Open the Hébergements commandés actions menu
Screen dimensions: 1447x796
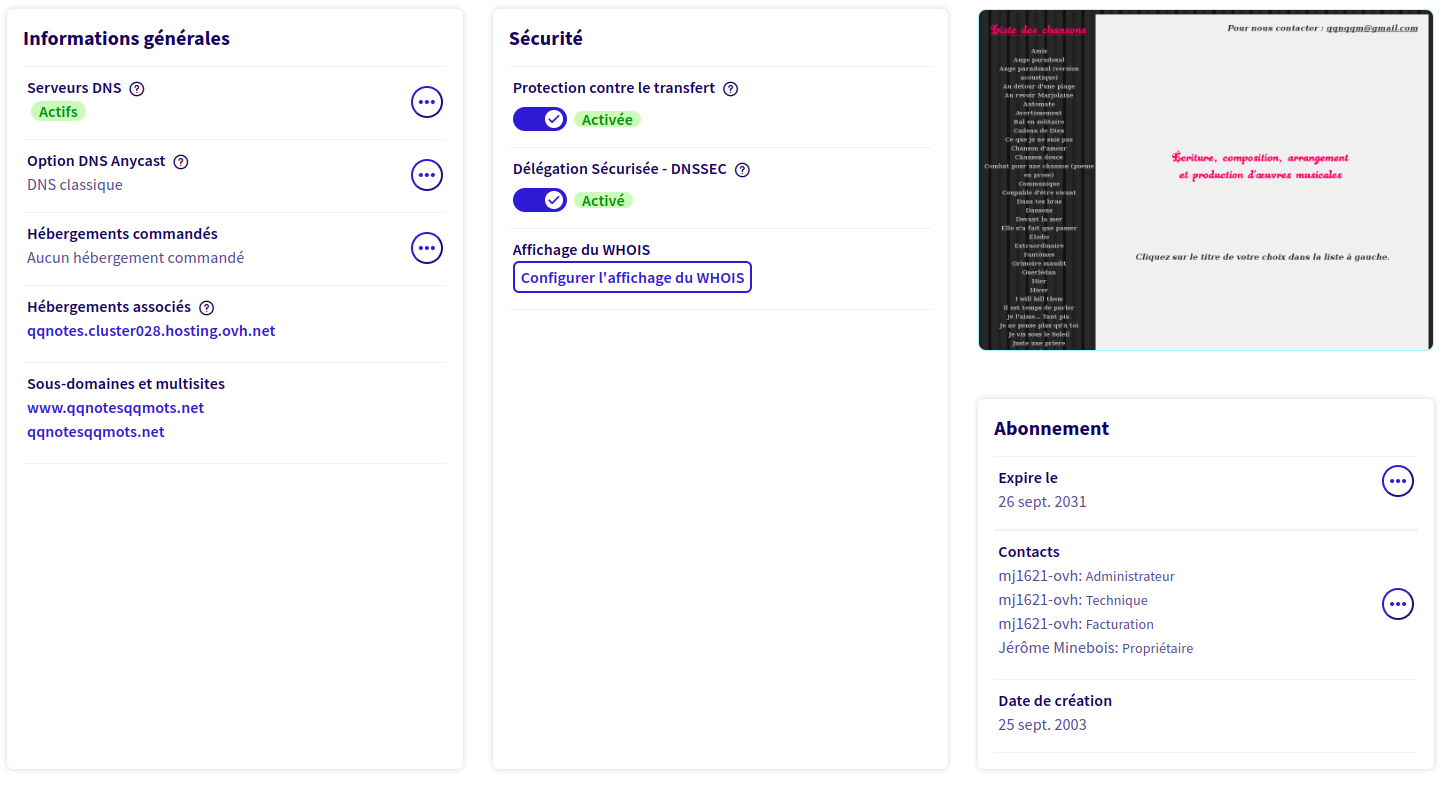pyautogui.click(x=427, y=248)
